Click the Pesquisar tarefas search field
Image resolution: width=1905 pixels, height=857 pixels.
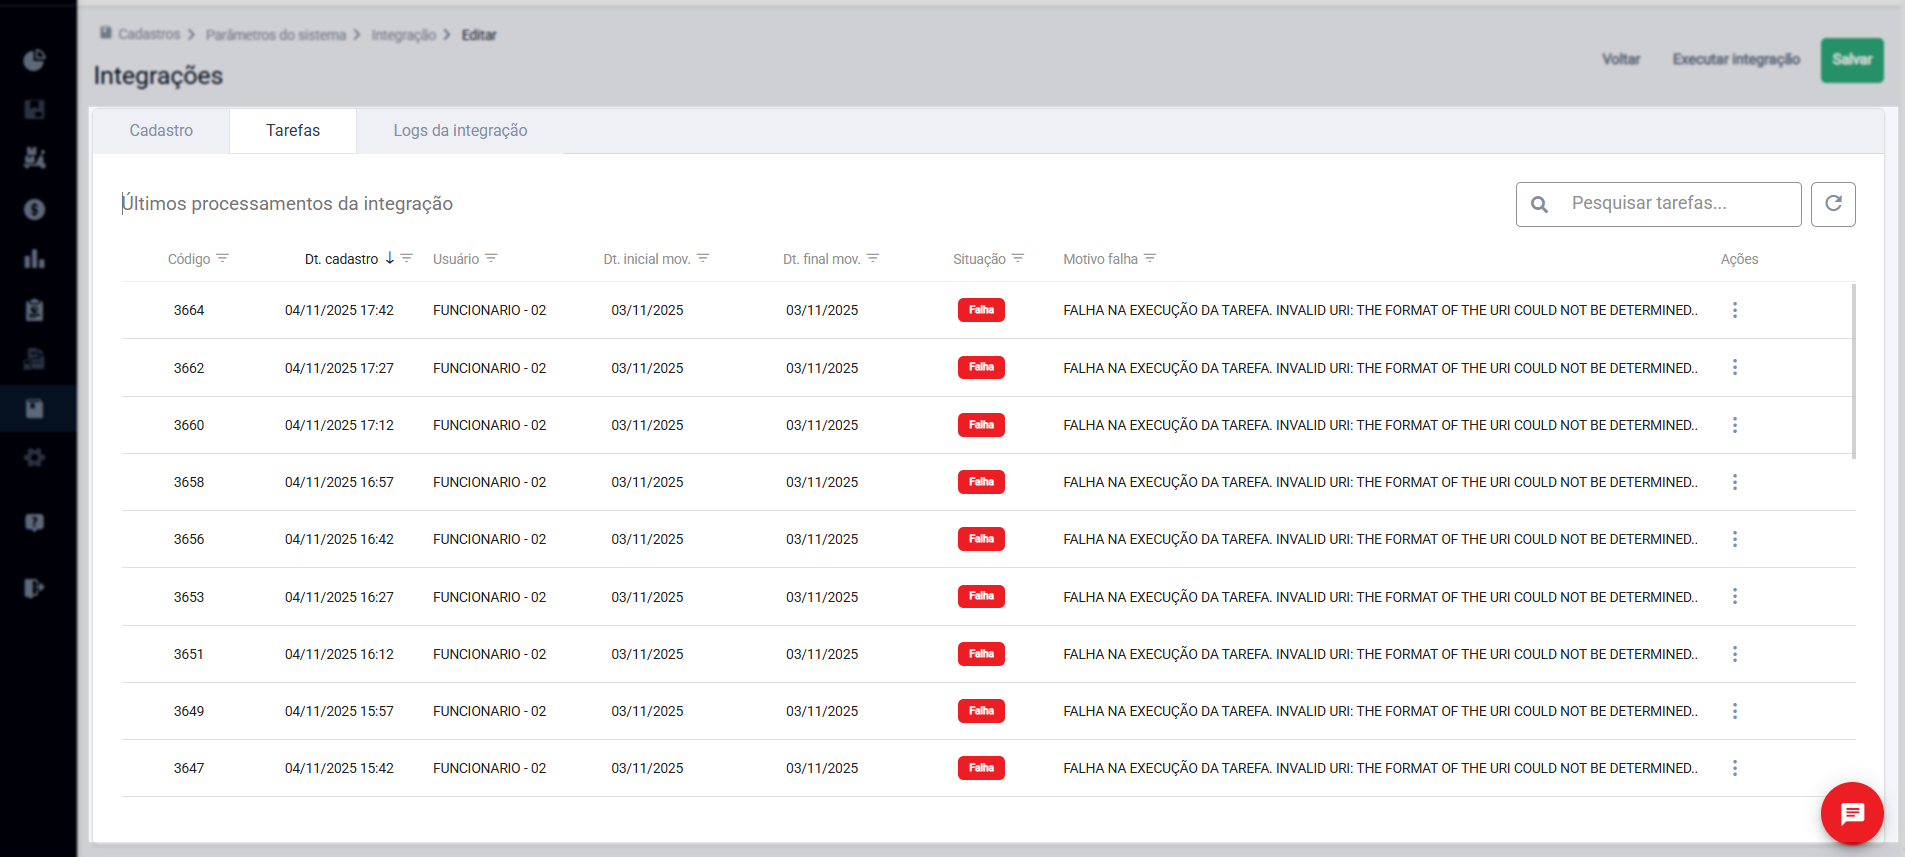1675,204
